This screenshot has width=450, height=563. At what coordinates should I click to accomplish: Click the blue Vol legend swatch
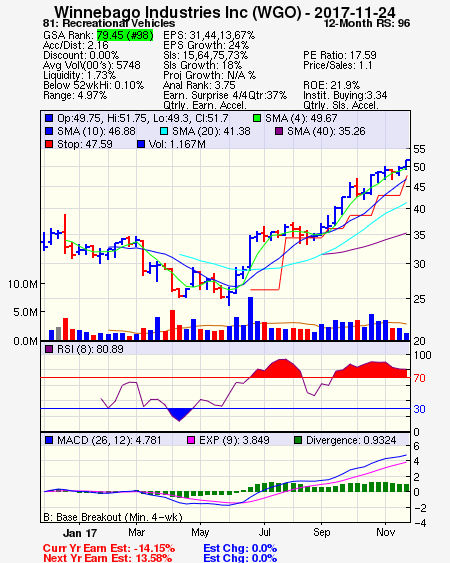(x=141, y=144)
